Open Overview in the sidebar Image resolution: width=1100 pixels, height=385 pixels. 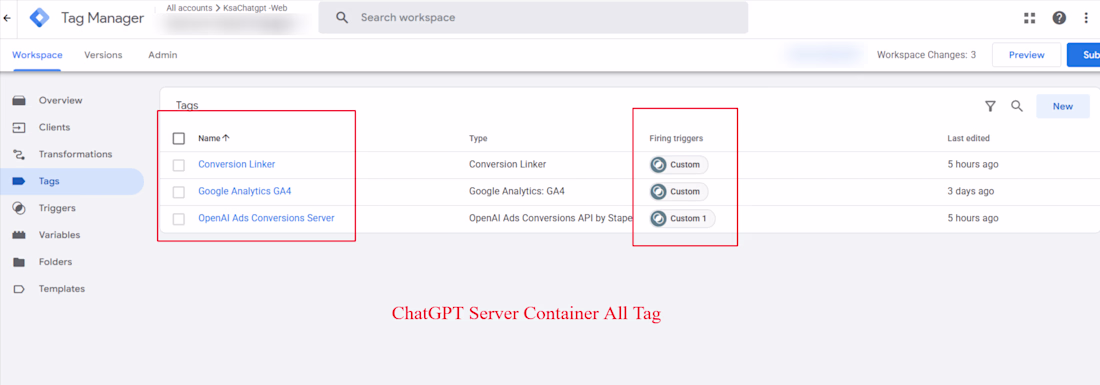[x=60, y=100]
